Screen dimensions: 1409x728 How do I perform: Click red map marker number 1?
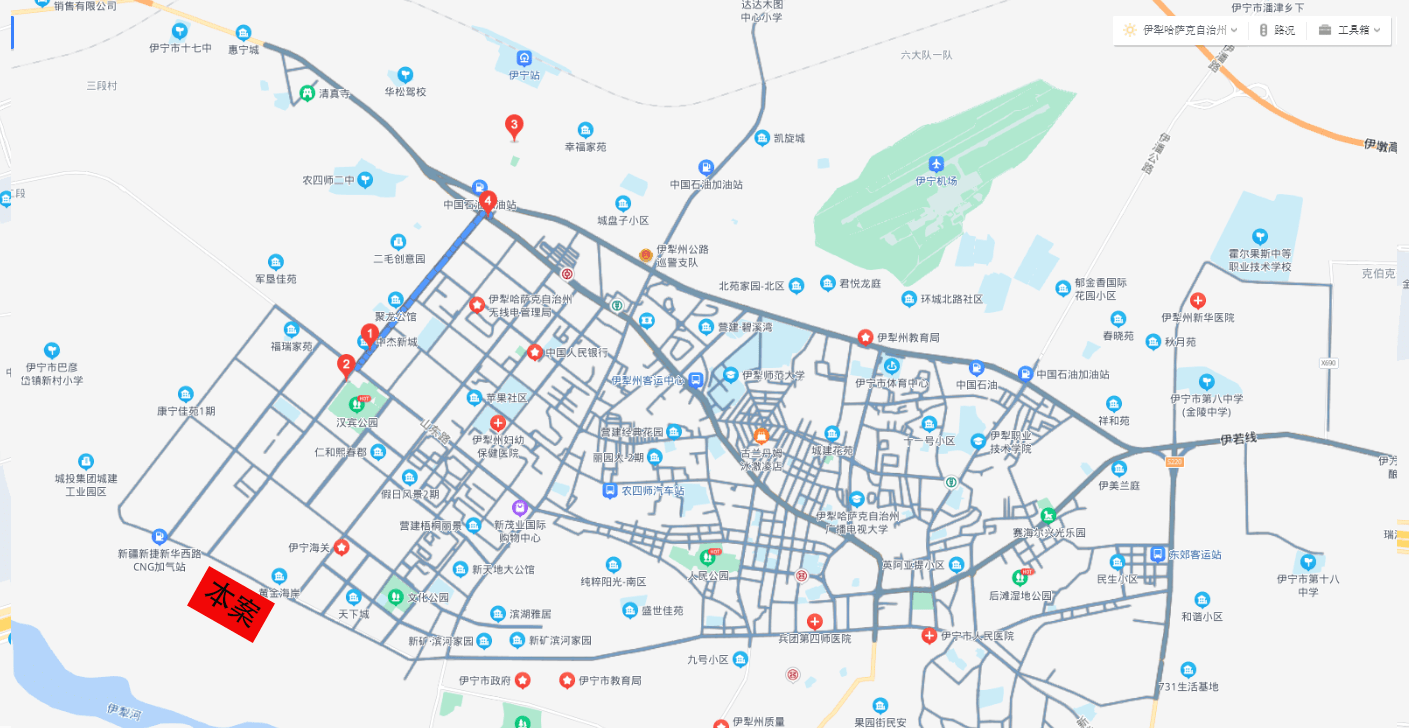369,335
